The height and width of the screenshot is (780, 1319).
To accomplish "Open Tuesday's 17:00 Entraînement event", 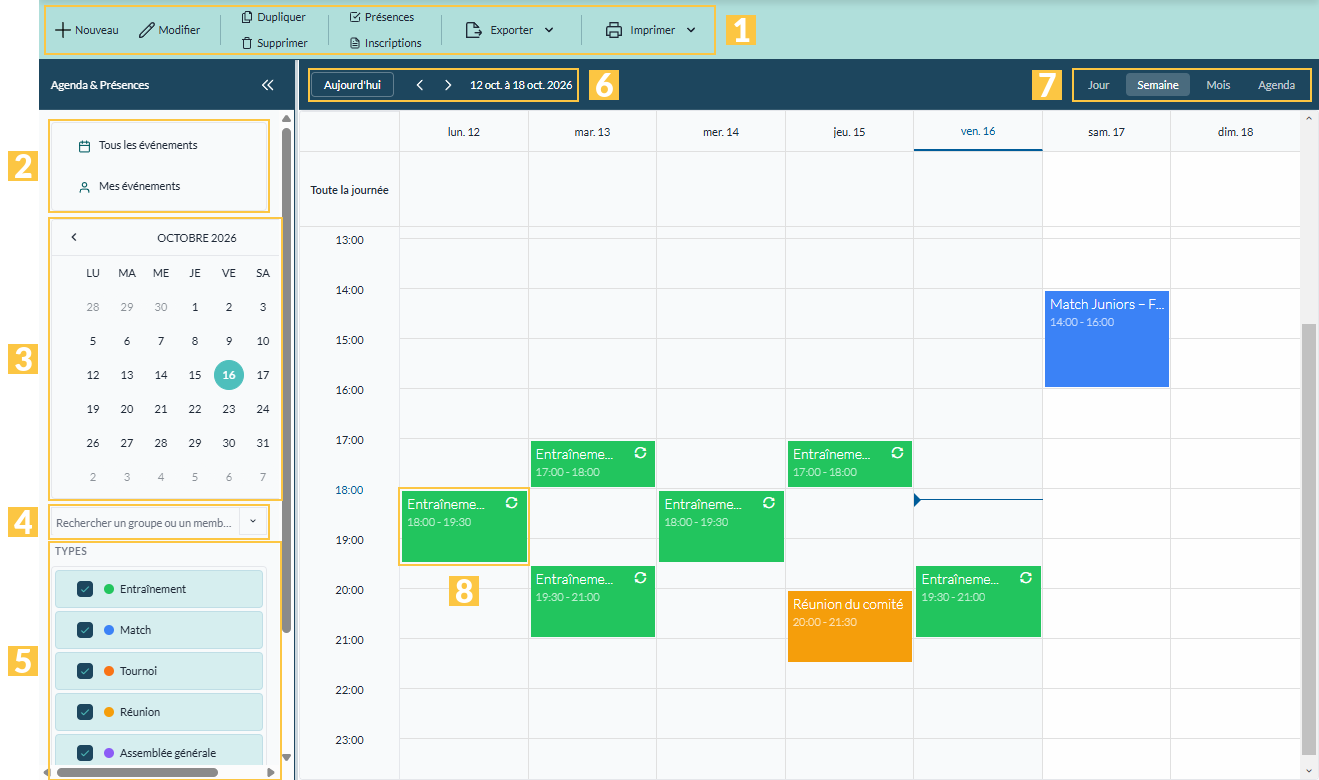I will click(593, 464).
